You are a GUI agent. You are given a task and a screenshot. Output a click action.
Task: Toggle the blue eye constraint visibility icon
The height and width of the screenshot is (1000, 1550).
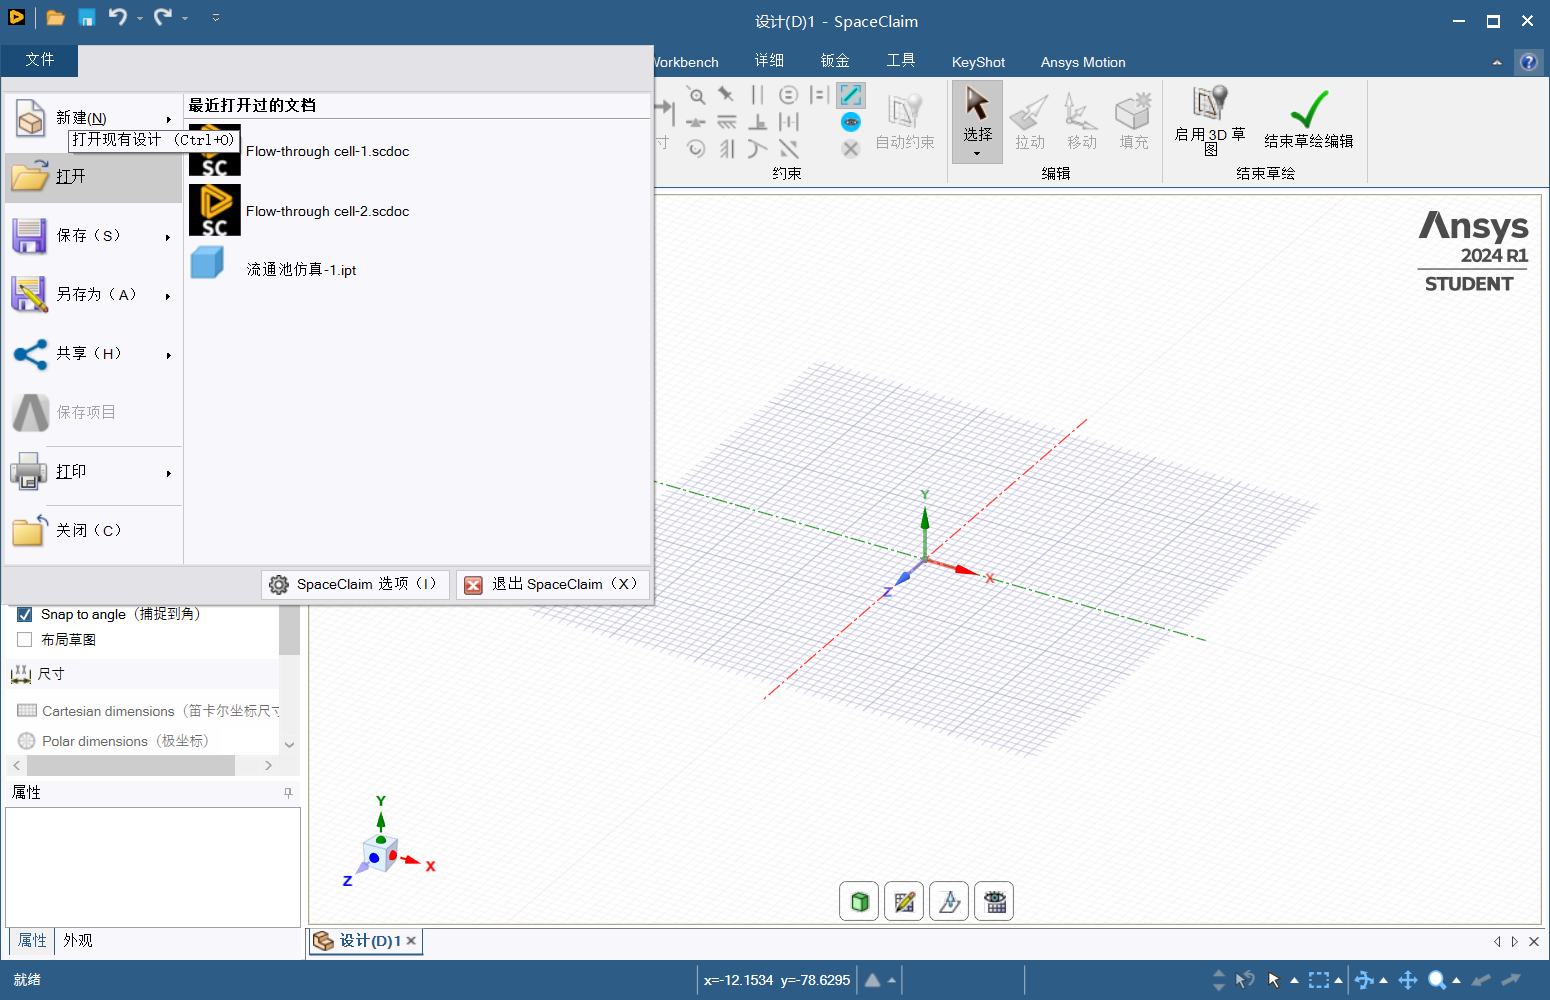[x=850, y=121]
